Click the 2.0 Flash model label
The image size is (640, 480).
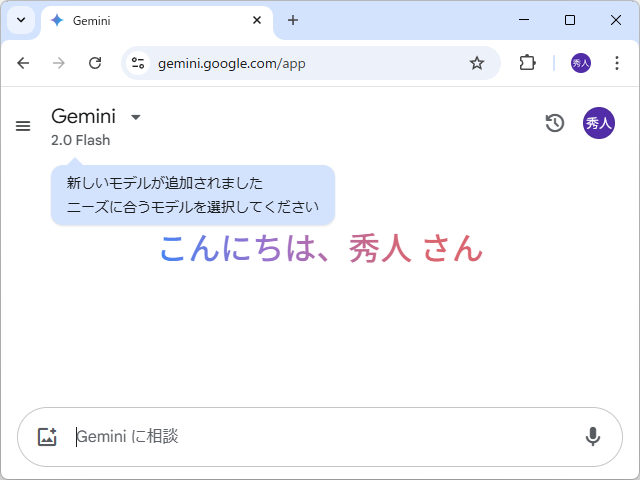[x=80, y=140]
